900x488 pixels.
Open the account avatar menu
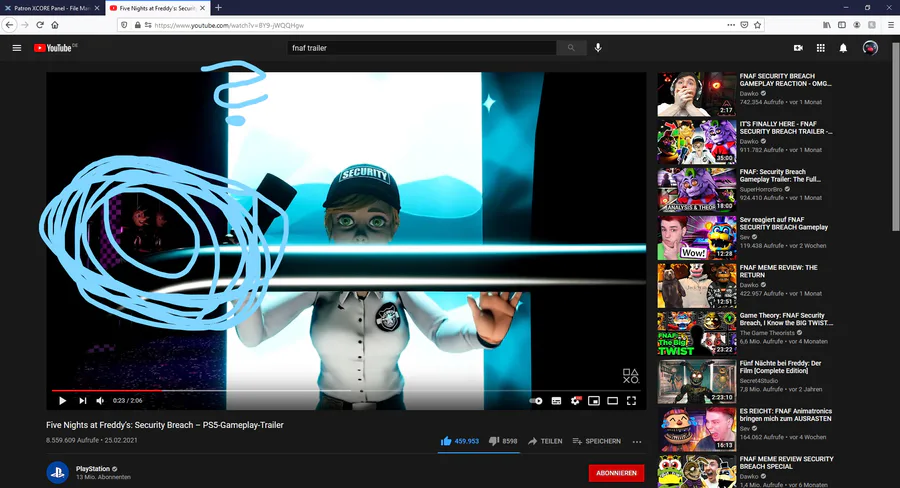870,48
